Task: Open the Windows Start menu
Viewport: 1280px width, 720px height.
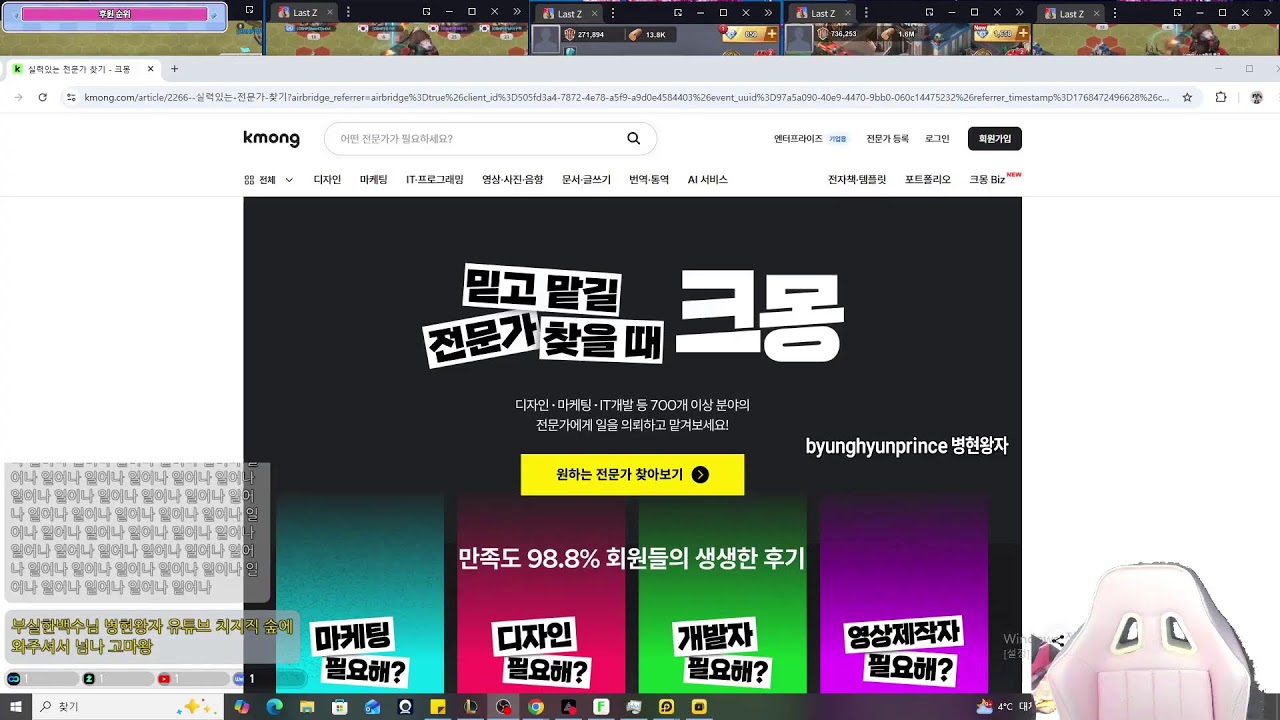Action: 16,707
